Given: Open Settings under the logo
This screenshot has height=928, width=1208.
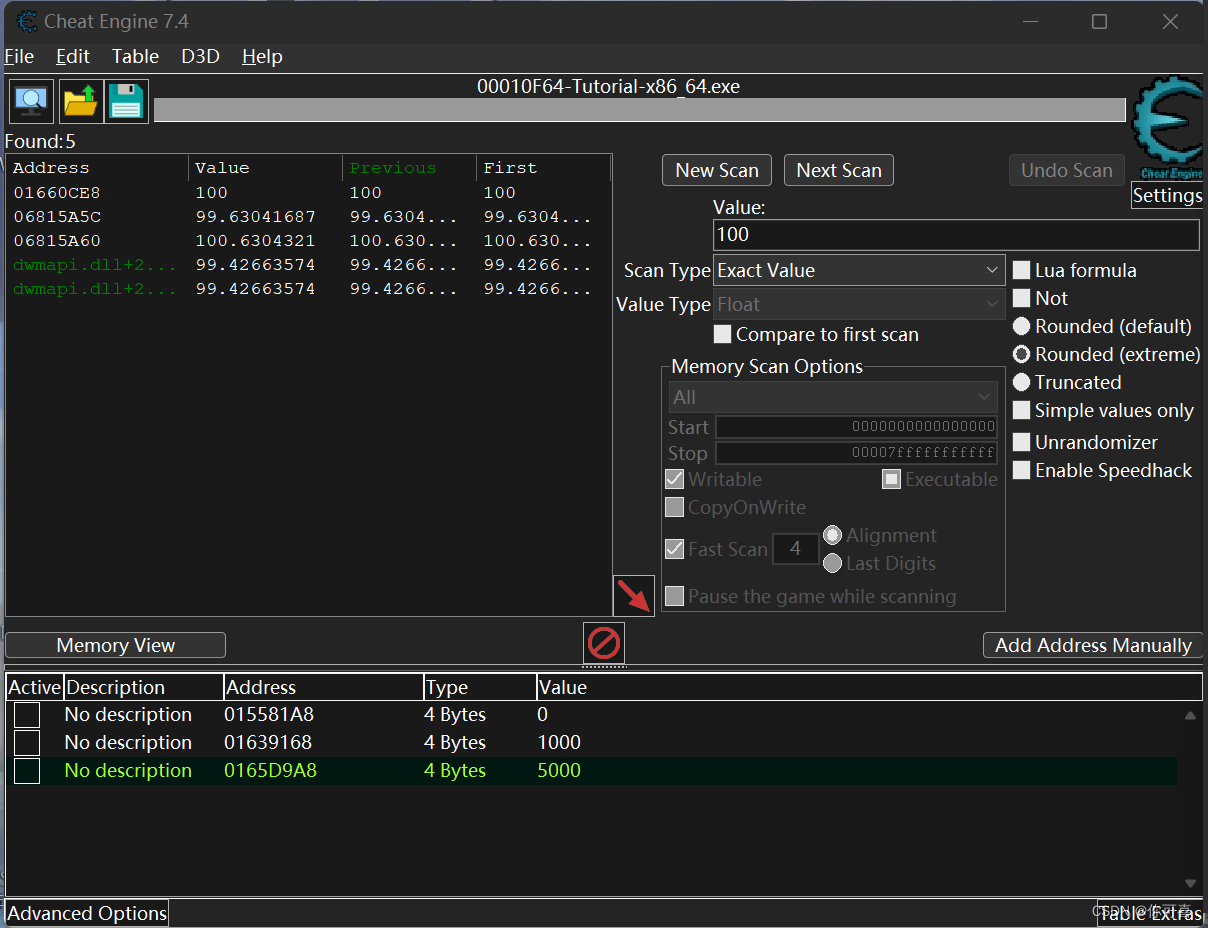Looking at the screenshot, I should point(1167,196).
